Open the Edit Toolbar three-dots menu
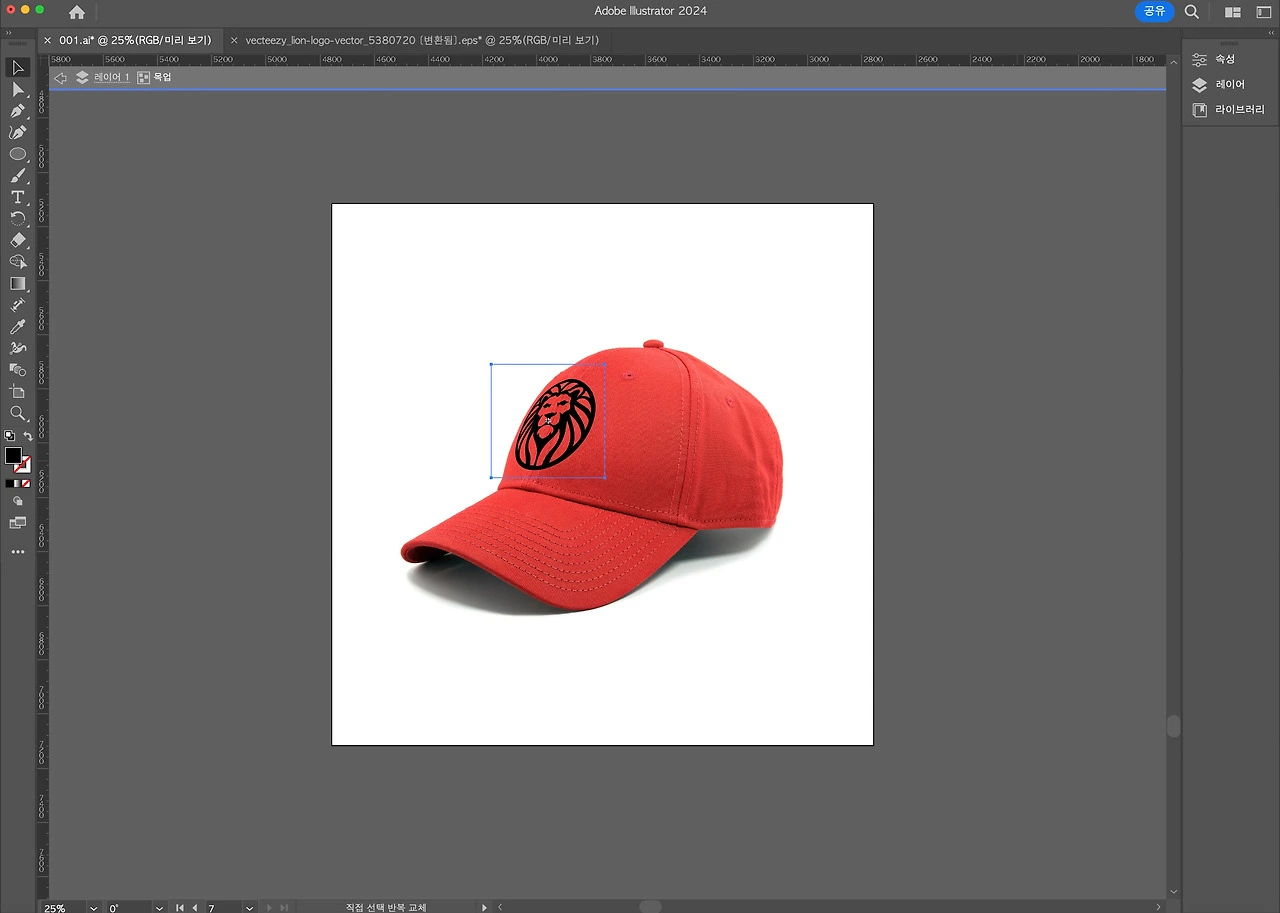Image resolution: width=1280 pixels, height=913 pixels. (x=17, y=552)
